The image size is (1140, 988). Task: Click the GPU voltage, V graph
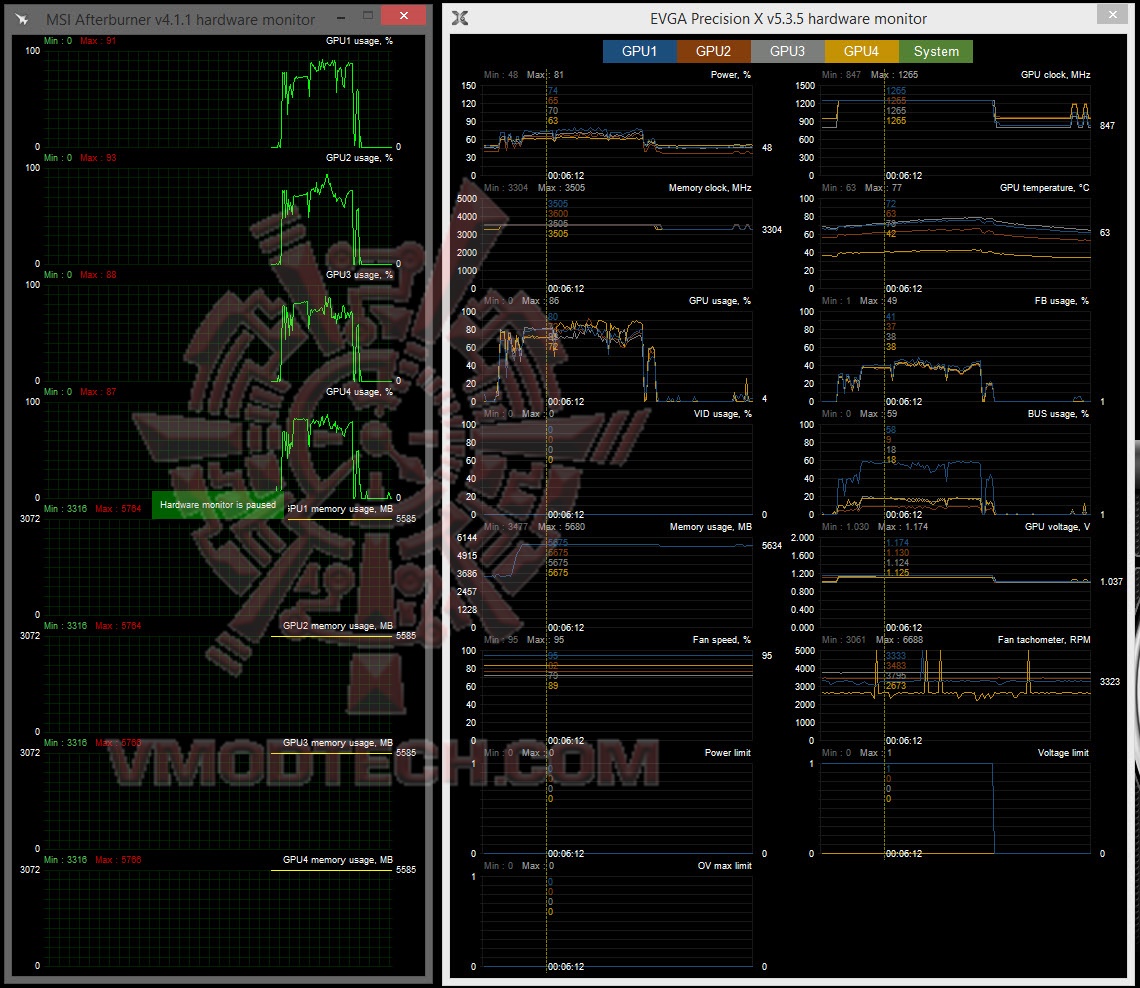[955, 582]
